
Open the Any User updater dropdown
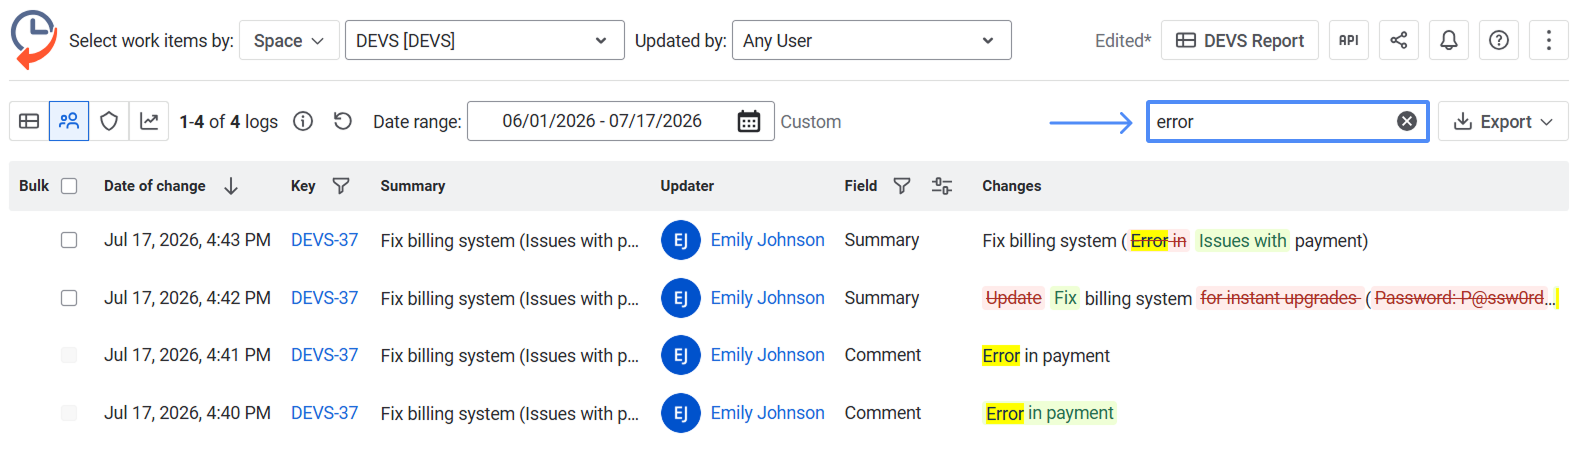click(871, 41)
